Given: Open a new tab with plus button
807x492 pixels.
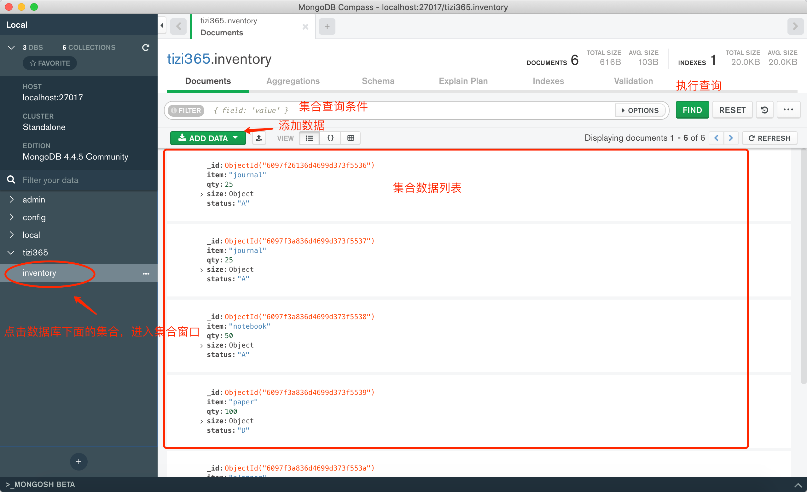Looking at the screenshot, I should pos(327,26).
